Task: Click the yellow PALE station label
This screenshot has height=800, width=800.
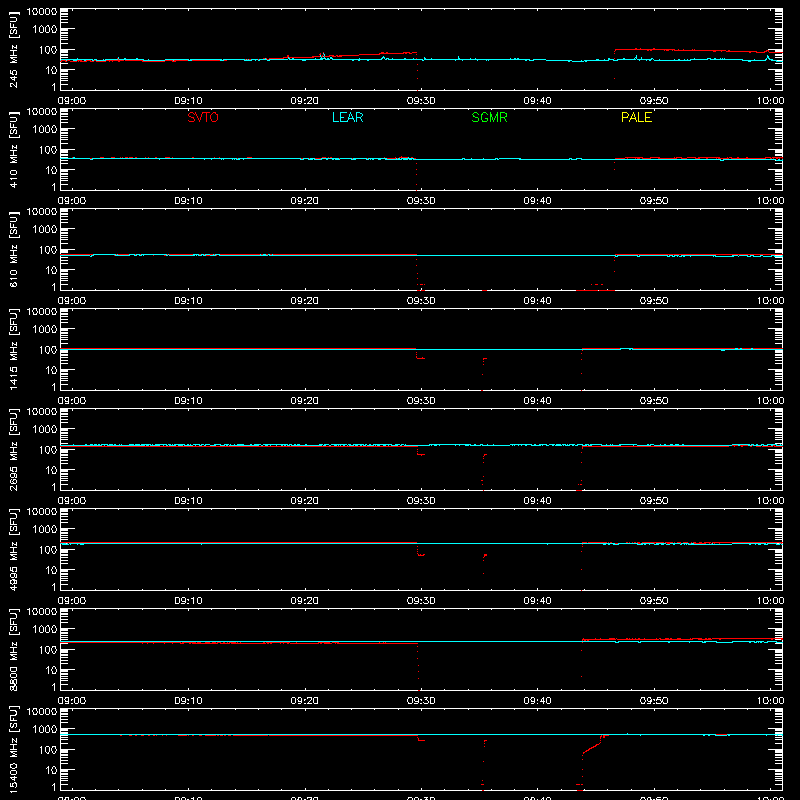Action: point(636,117)
